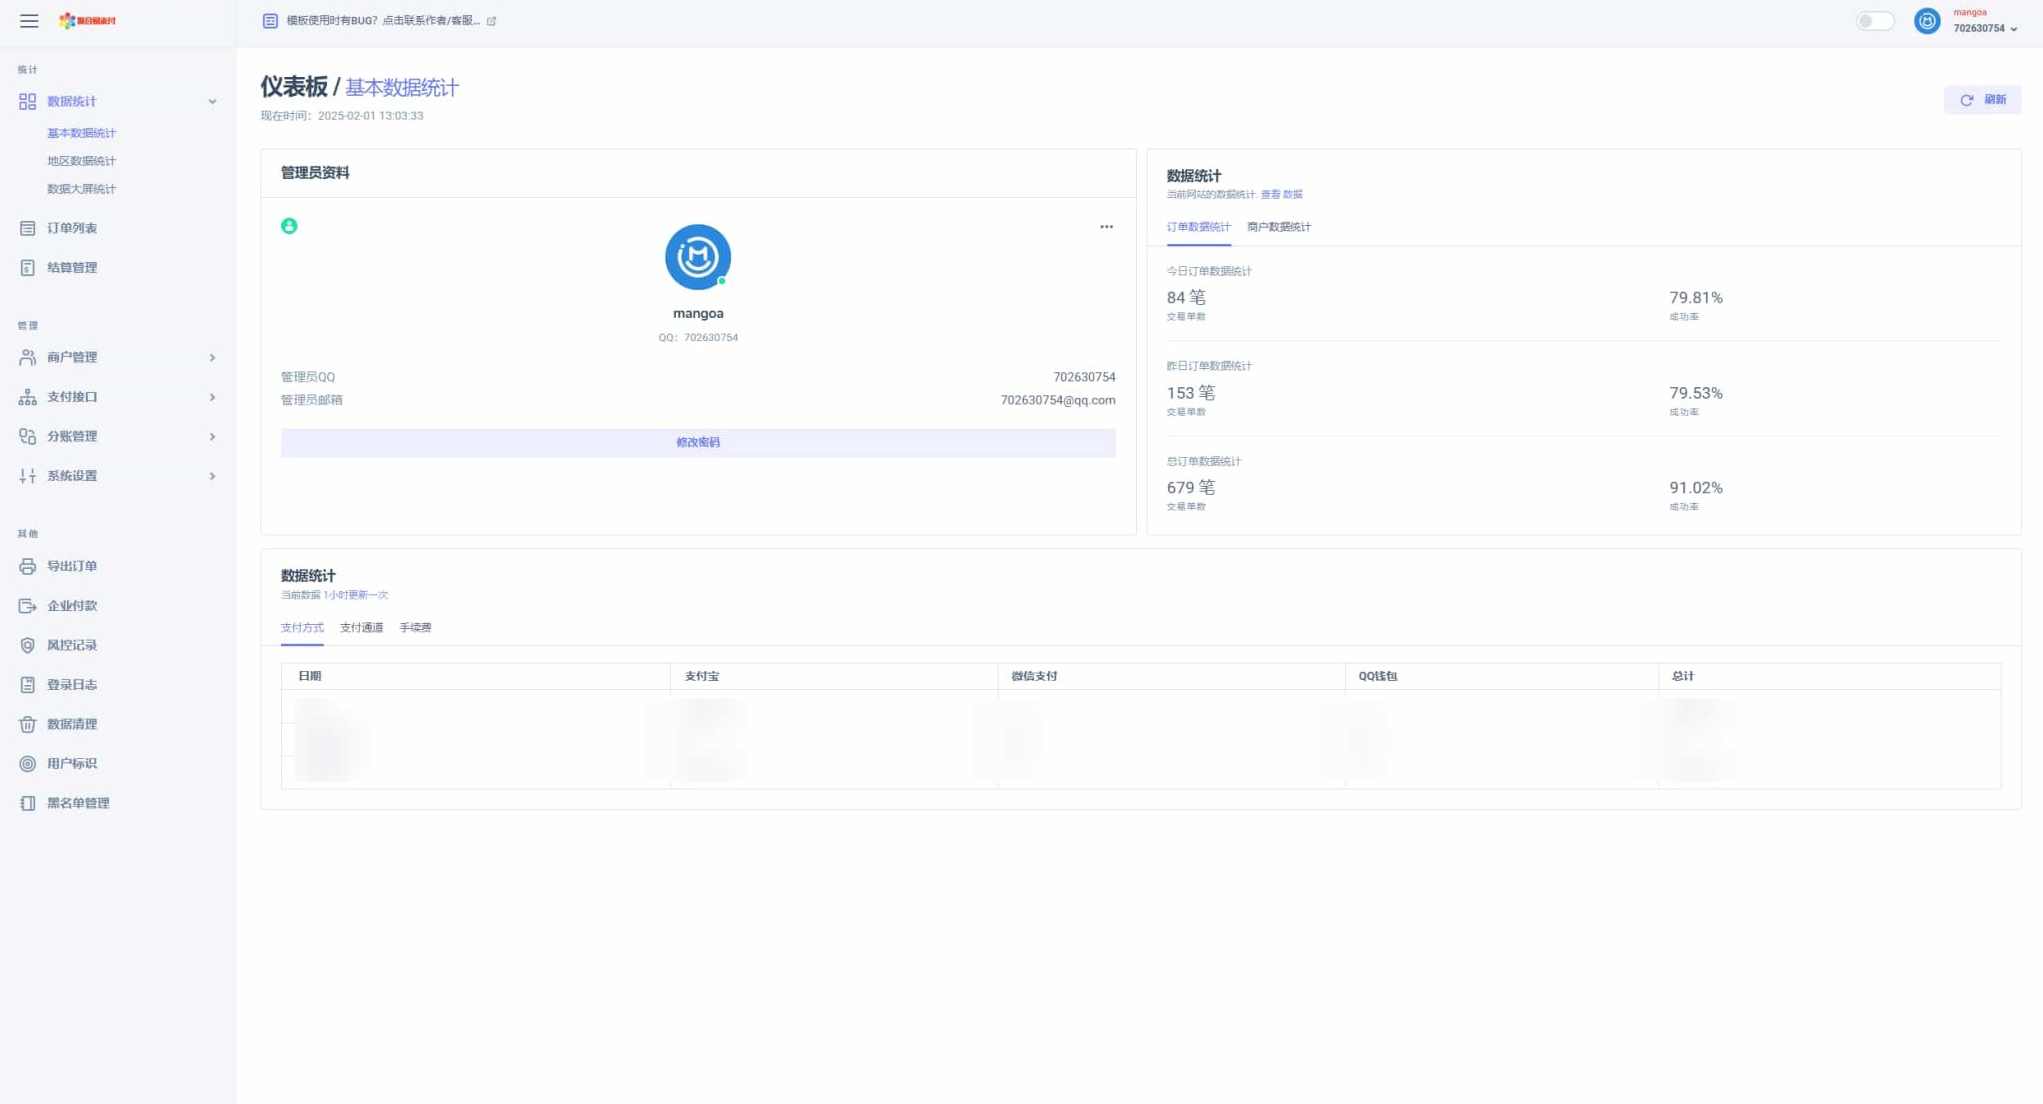The height and width of the screenshot is (1104, 2043).
Task: Click the 数据清理 trash icon
Action: (x=28, y=724)
